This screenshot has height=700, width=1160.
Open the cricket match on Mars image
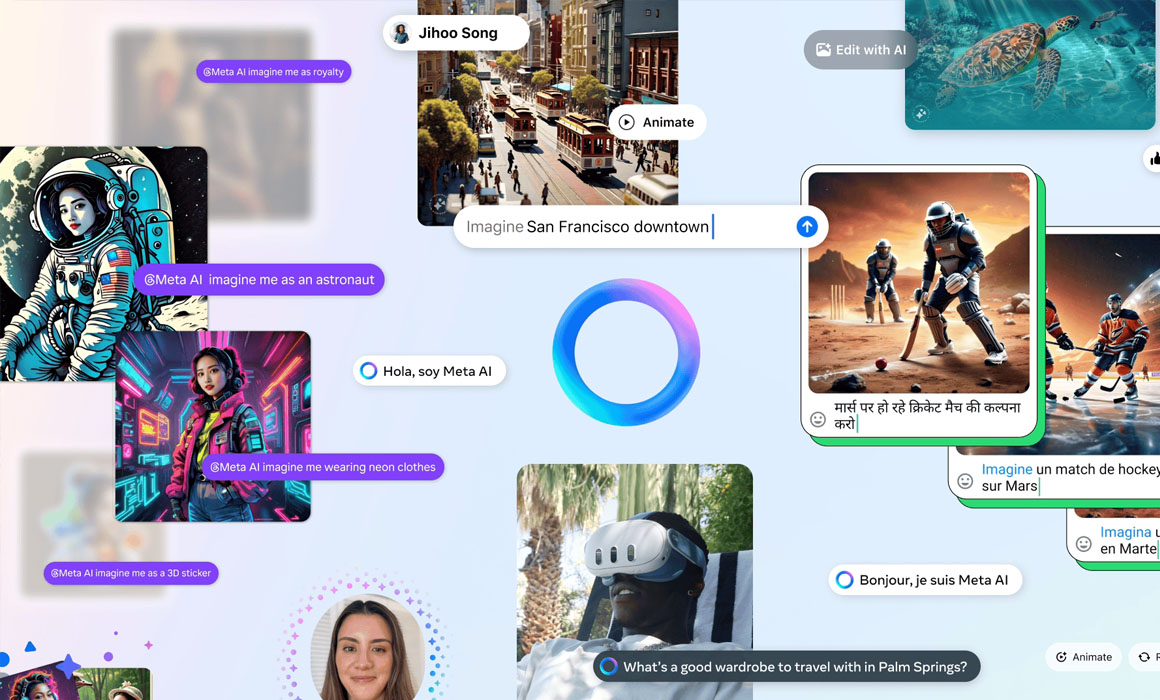point(919,283)
